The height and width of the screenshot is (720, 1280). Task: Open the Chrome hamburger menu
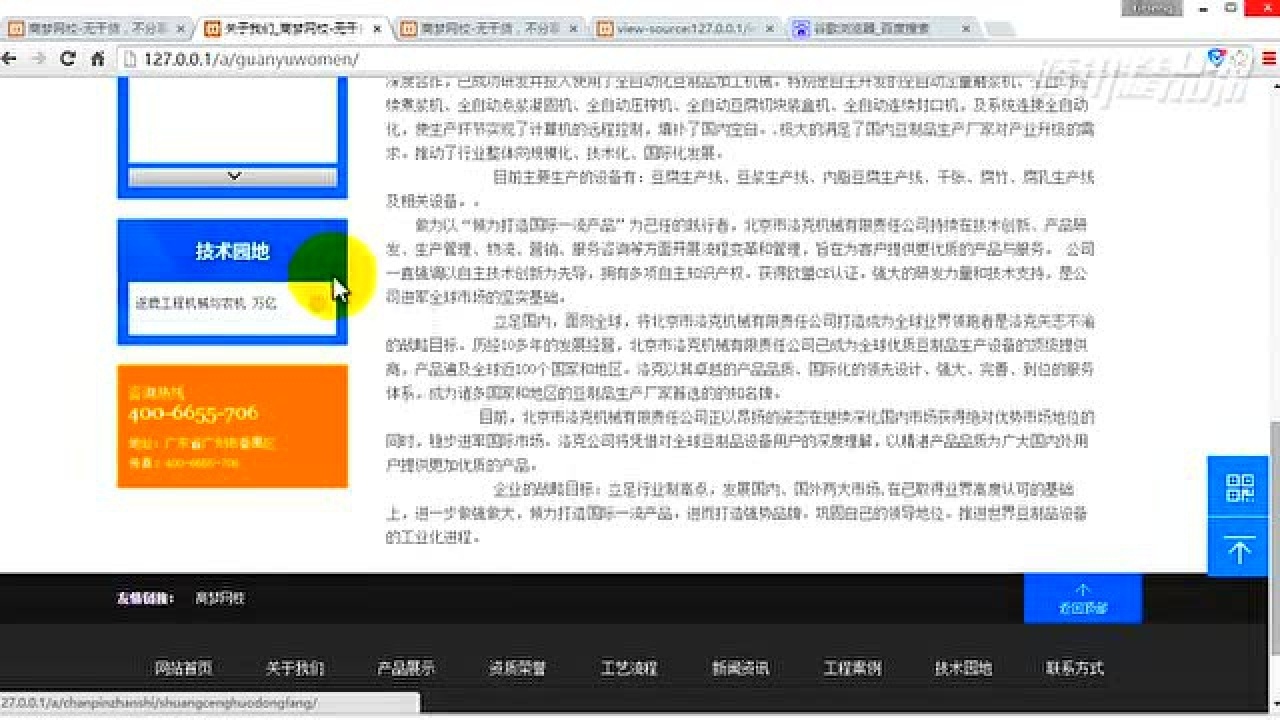coord(1271,58)
